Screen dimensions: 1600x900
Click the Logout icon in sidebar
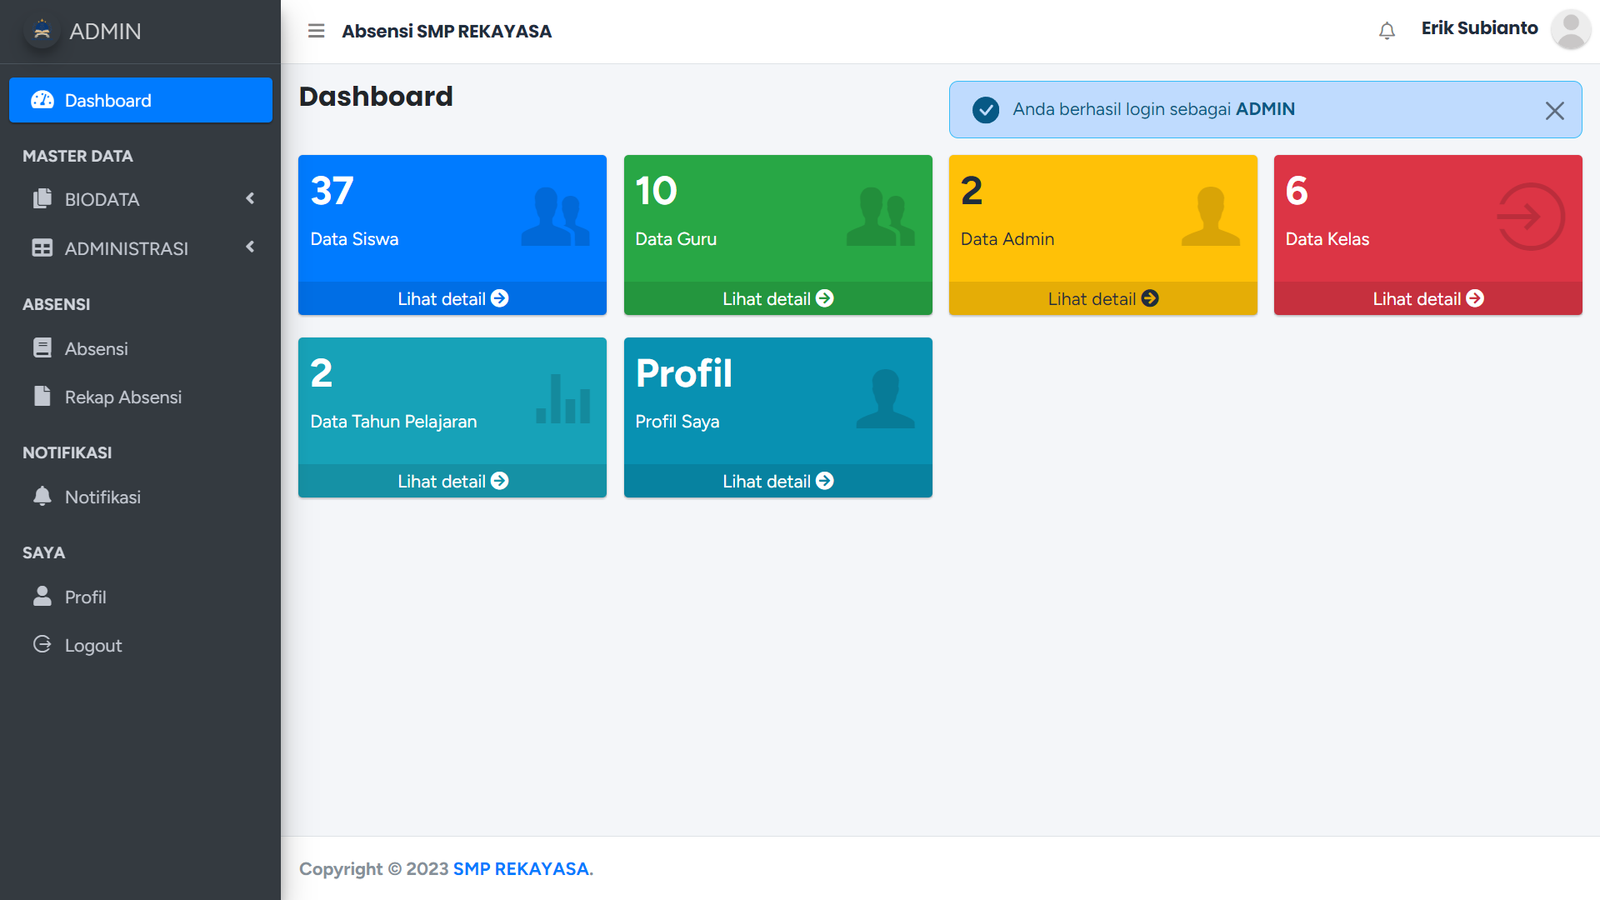[42, 645]
